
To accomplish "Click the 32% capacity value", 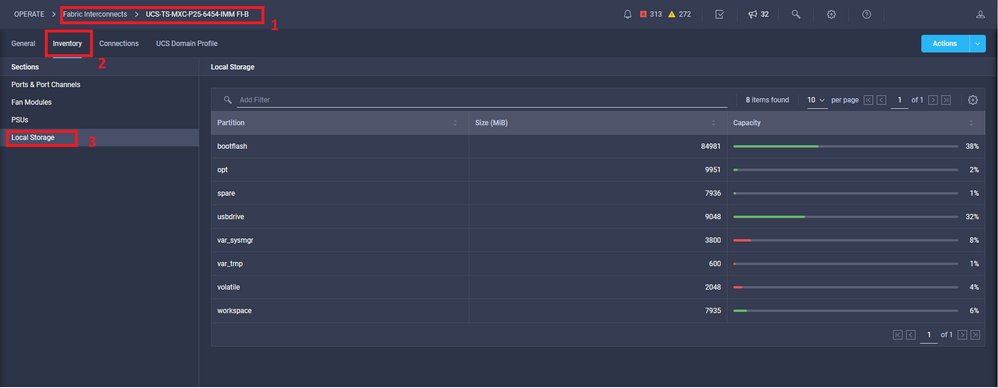I will point(972,217).
